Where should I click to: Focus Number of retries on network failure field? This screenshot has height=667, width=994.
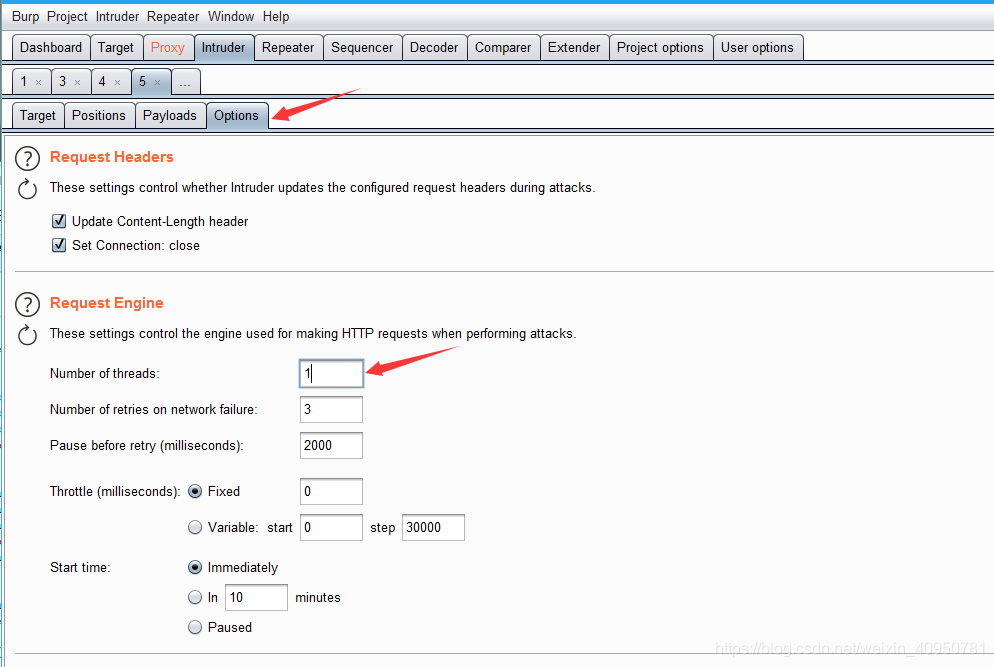(x=332, y=410)
